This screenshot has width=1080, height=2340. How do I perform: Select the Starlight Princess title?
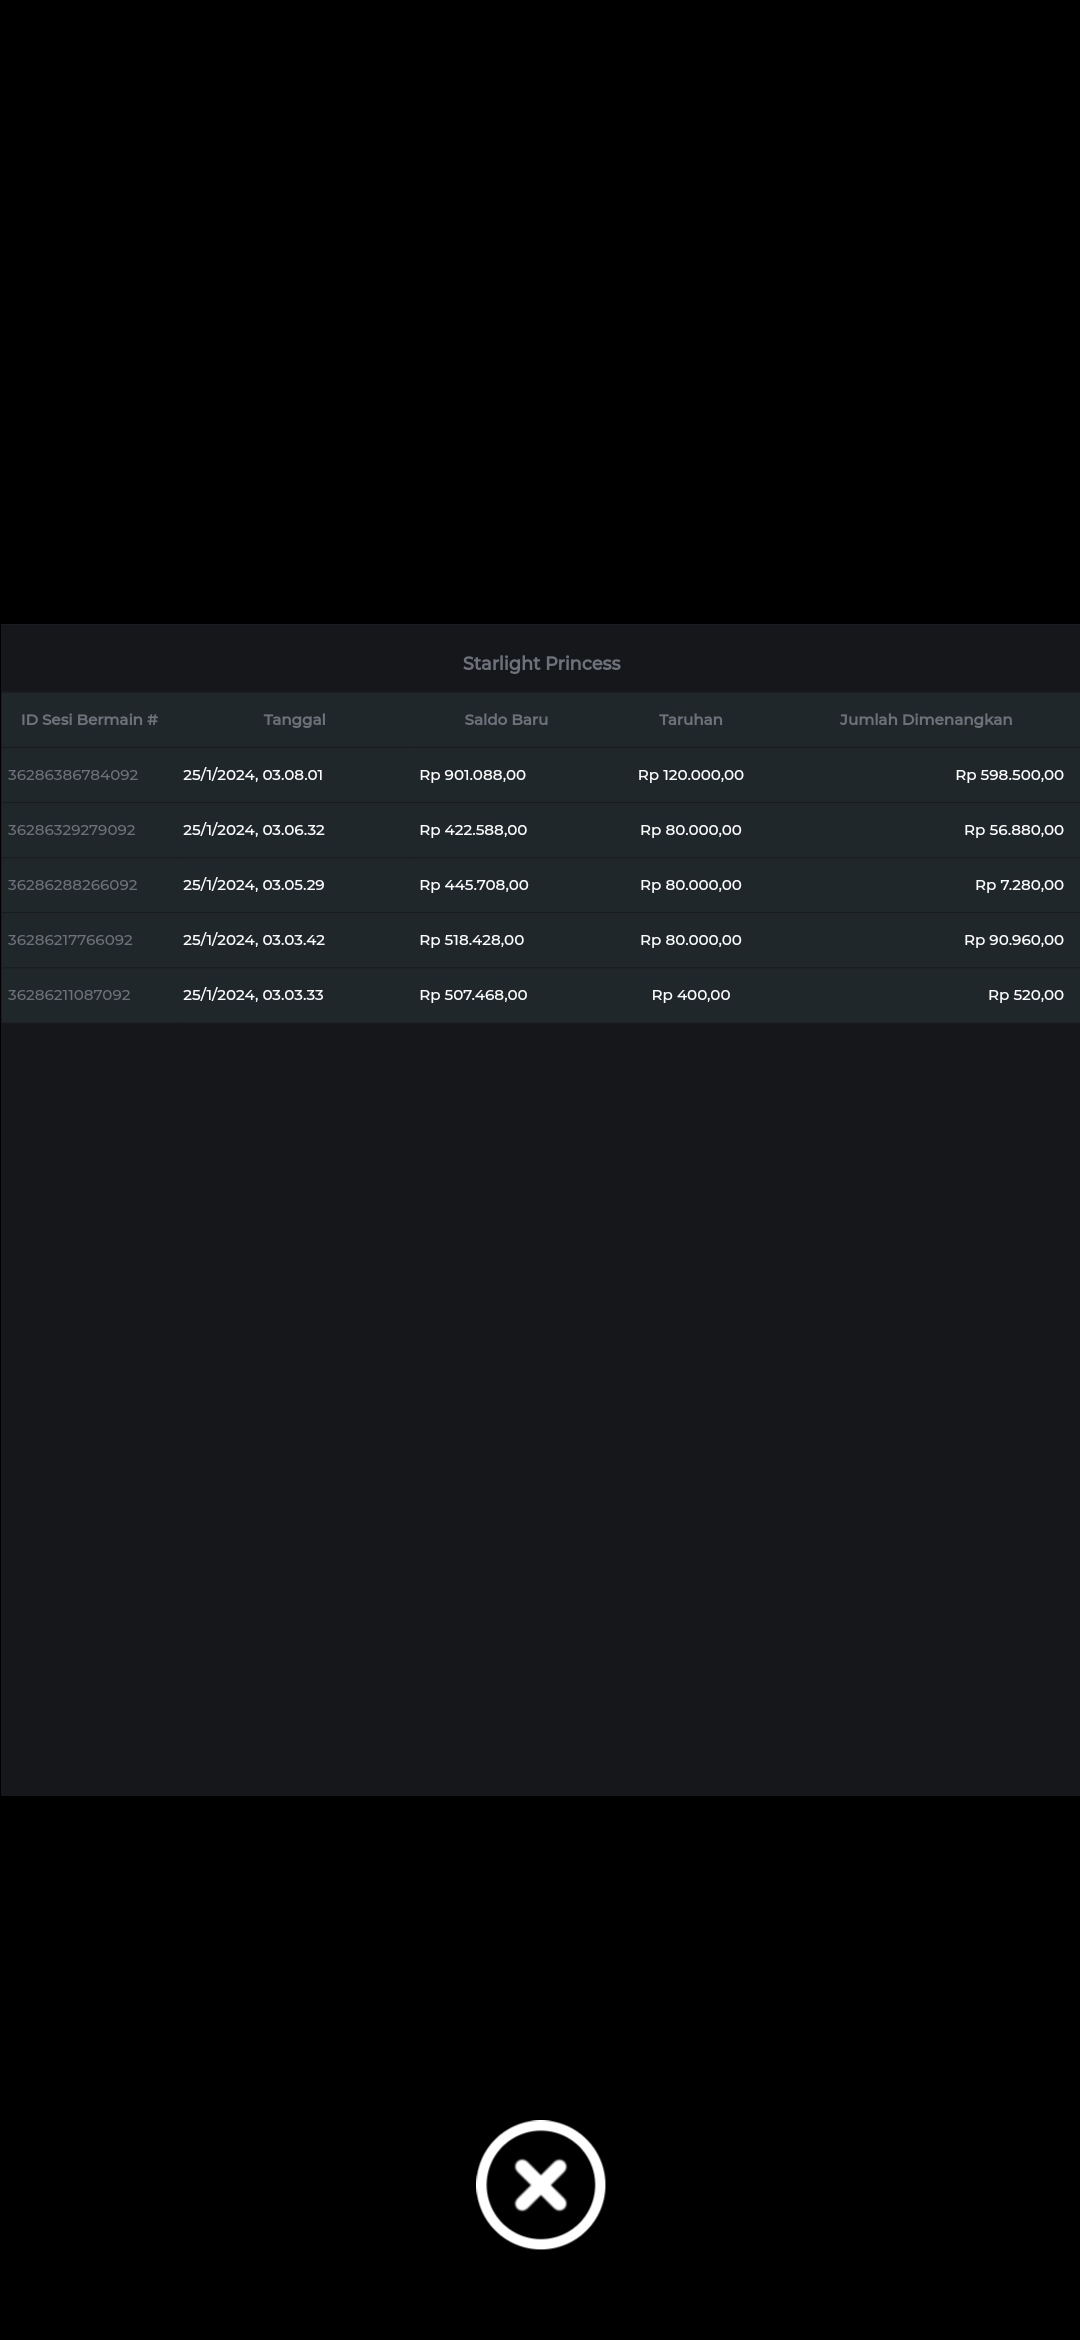[541, 663]
